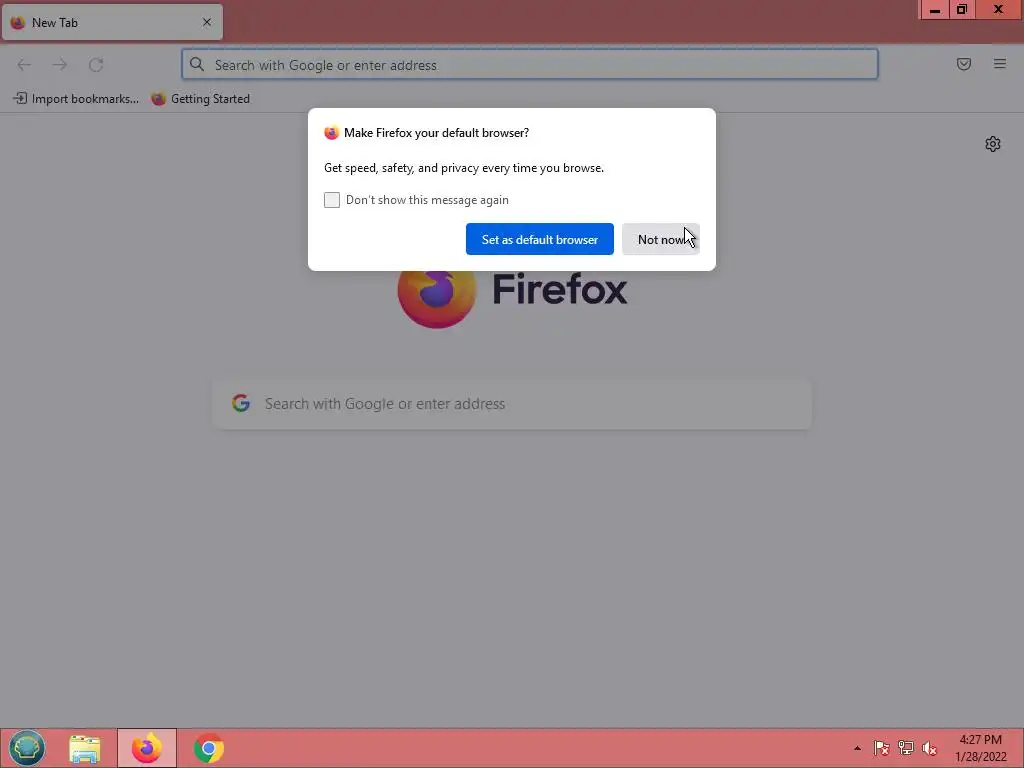Focus the address bar search field

pyautogui.click(x=530, y=65)
